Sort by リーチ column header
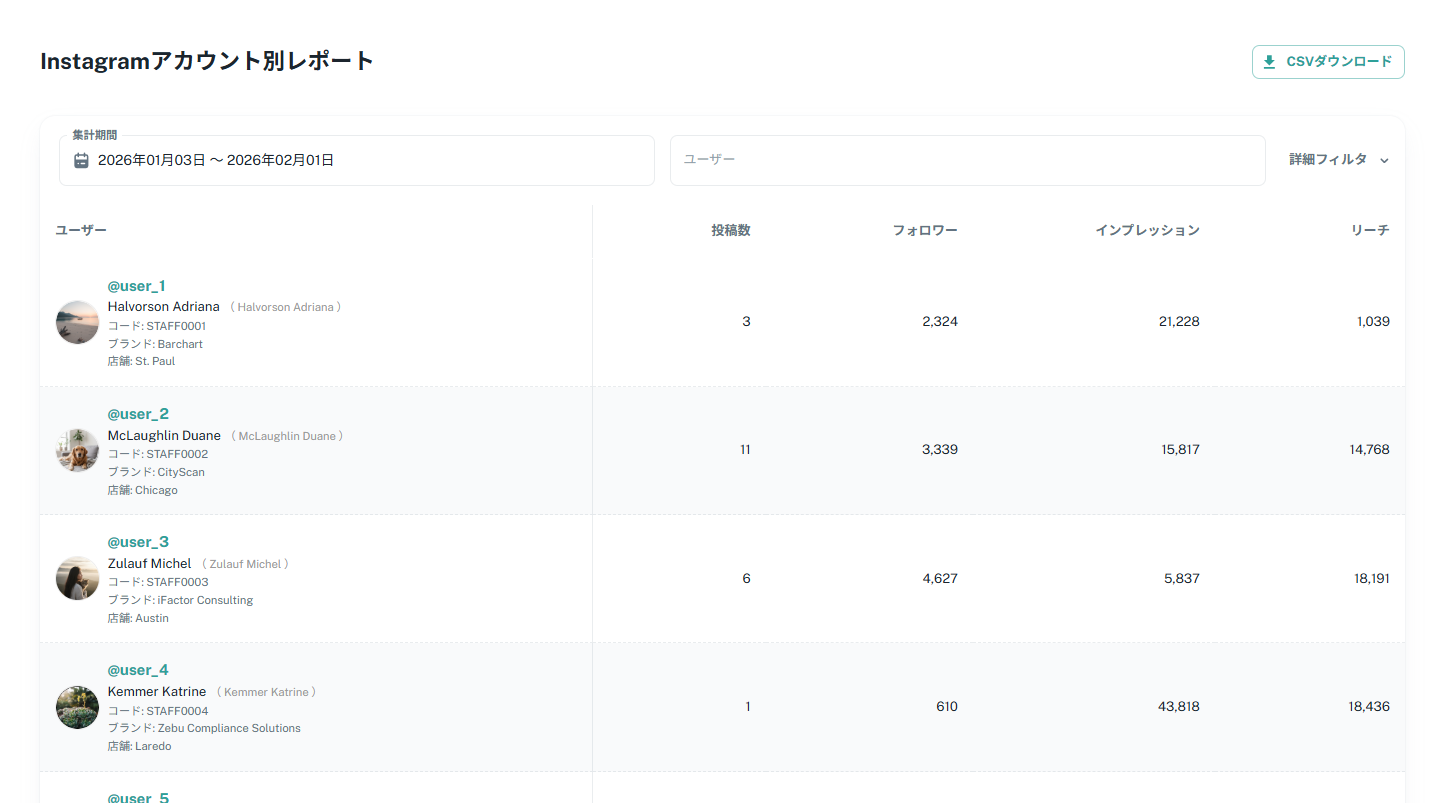The image size is (1447, 803). coord(1370,230)
